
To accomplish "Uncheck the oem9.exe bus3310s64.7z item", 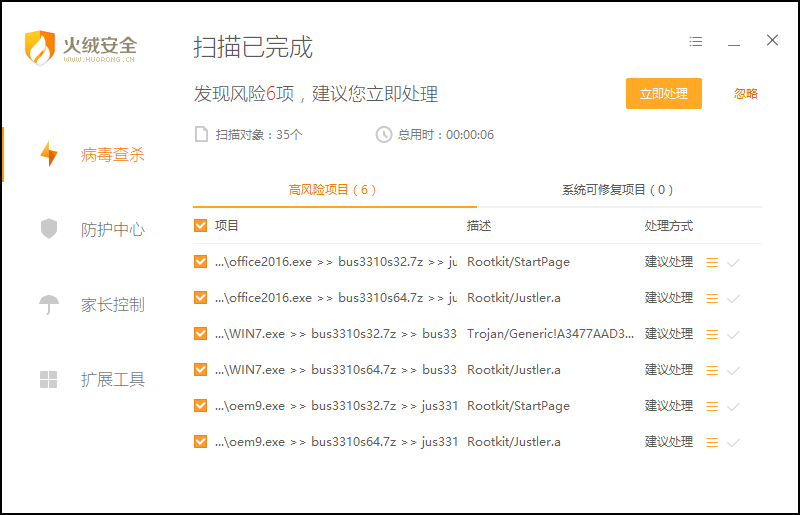I will [x=201, y=442].
